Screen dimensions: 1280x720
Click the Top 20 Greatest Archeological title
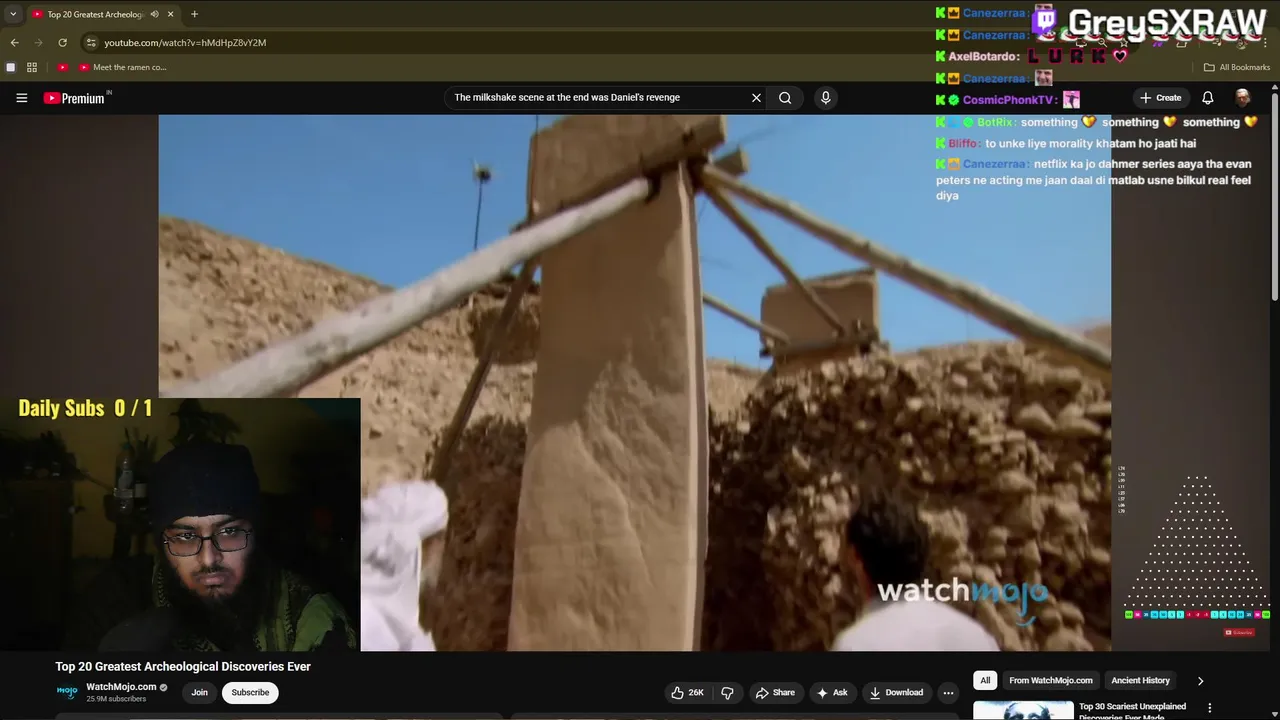183,666
